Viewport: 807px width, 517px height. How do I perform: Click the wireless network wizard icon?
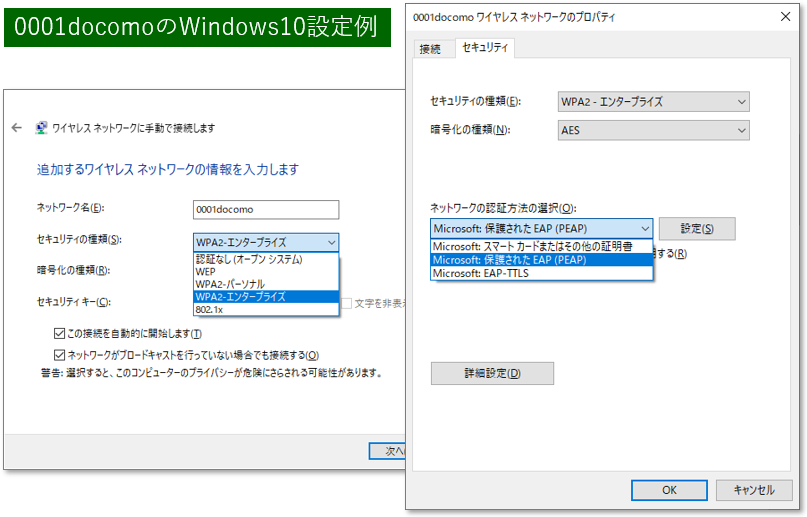[41, 128]
